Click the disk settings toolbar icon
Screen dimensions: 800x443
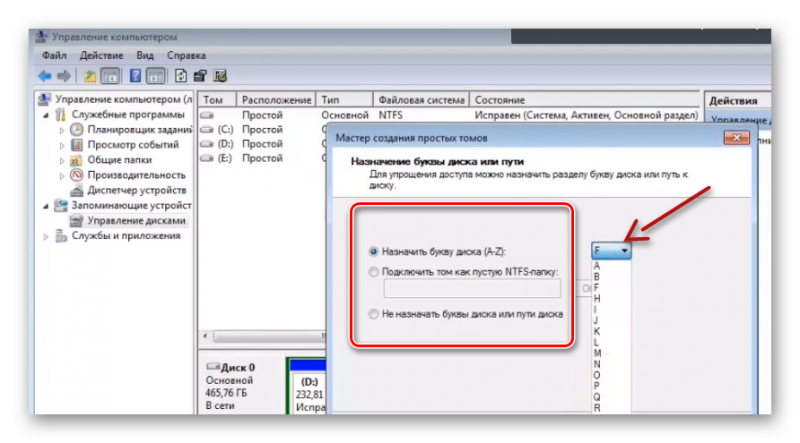(x=220, y=76)
